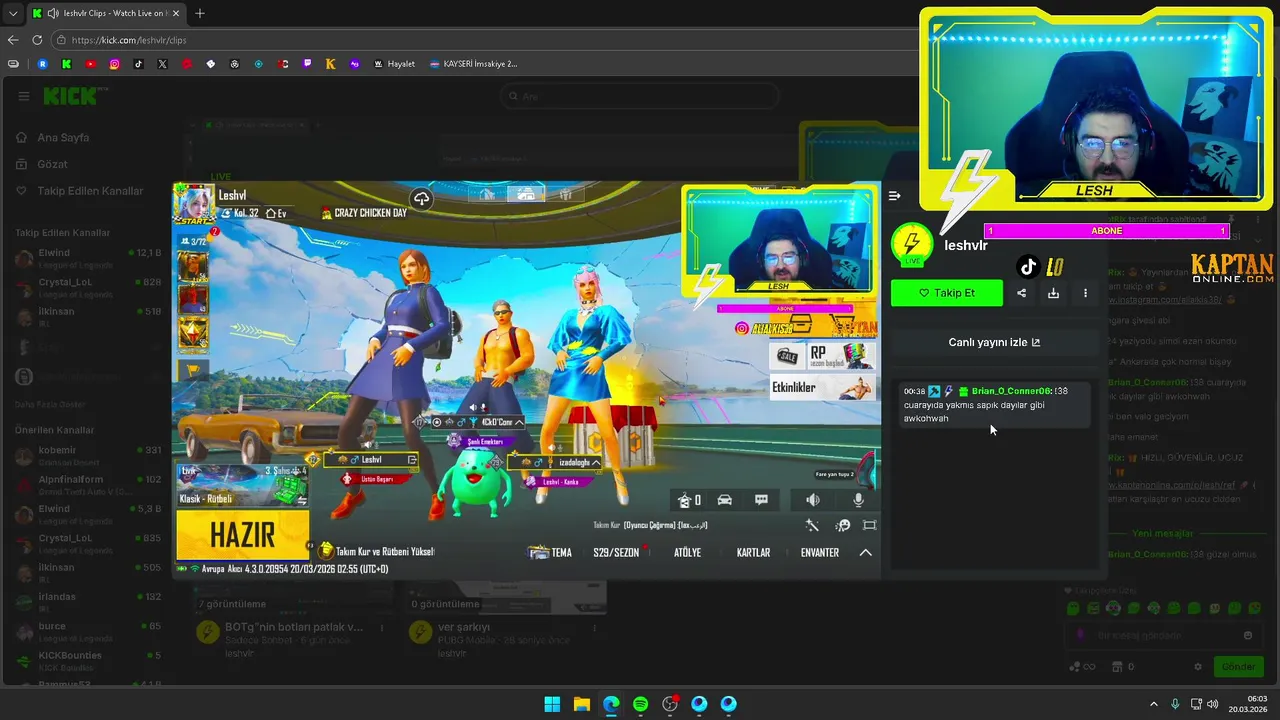Screen dimensions: 1280x720
Task: Reload page with browser refresh icon
Action: (x=37, y=40)
